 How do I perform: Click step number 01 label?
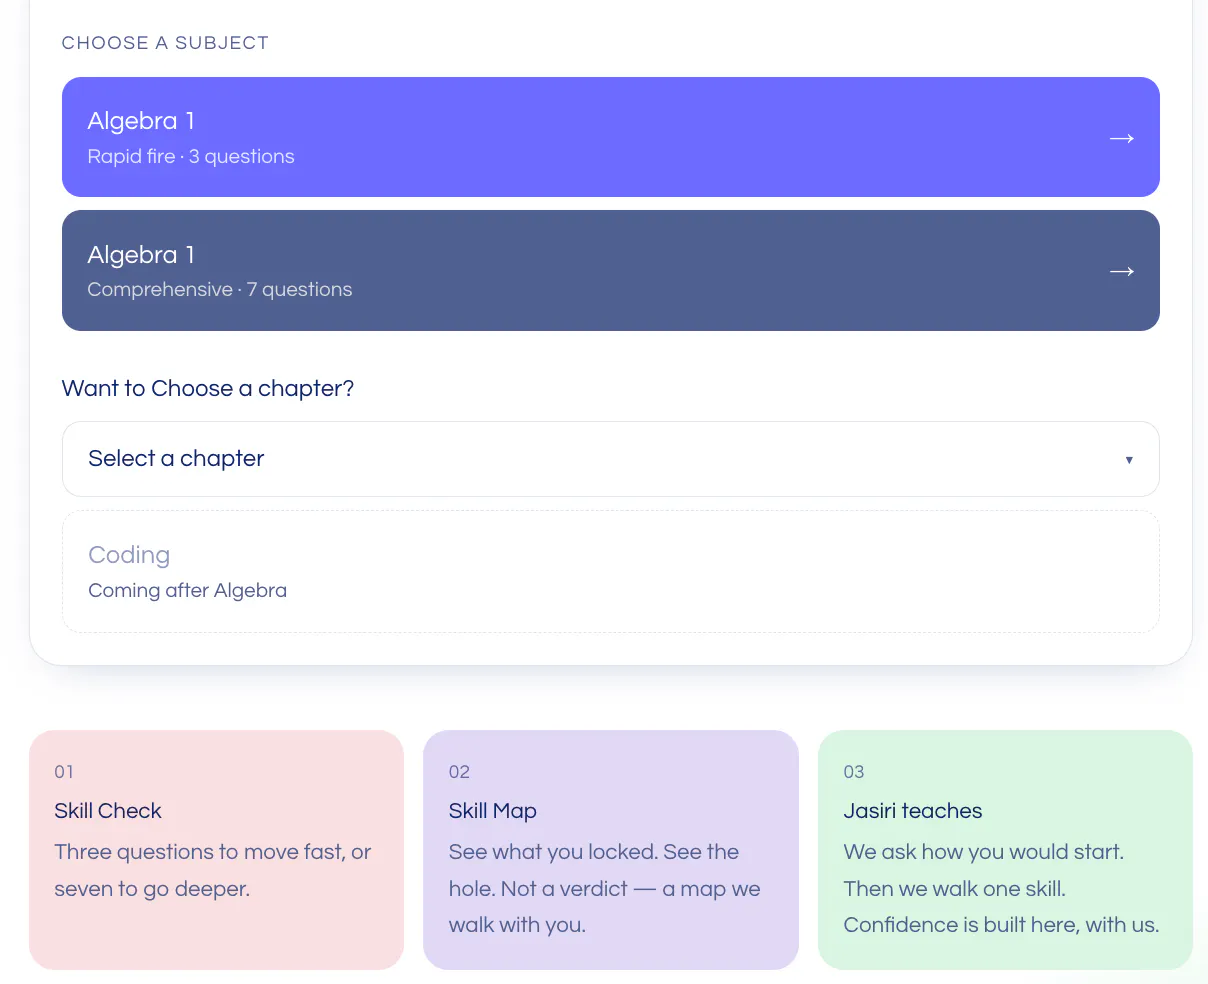[64, 771]
